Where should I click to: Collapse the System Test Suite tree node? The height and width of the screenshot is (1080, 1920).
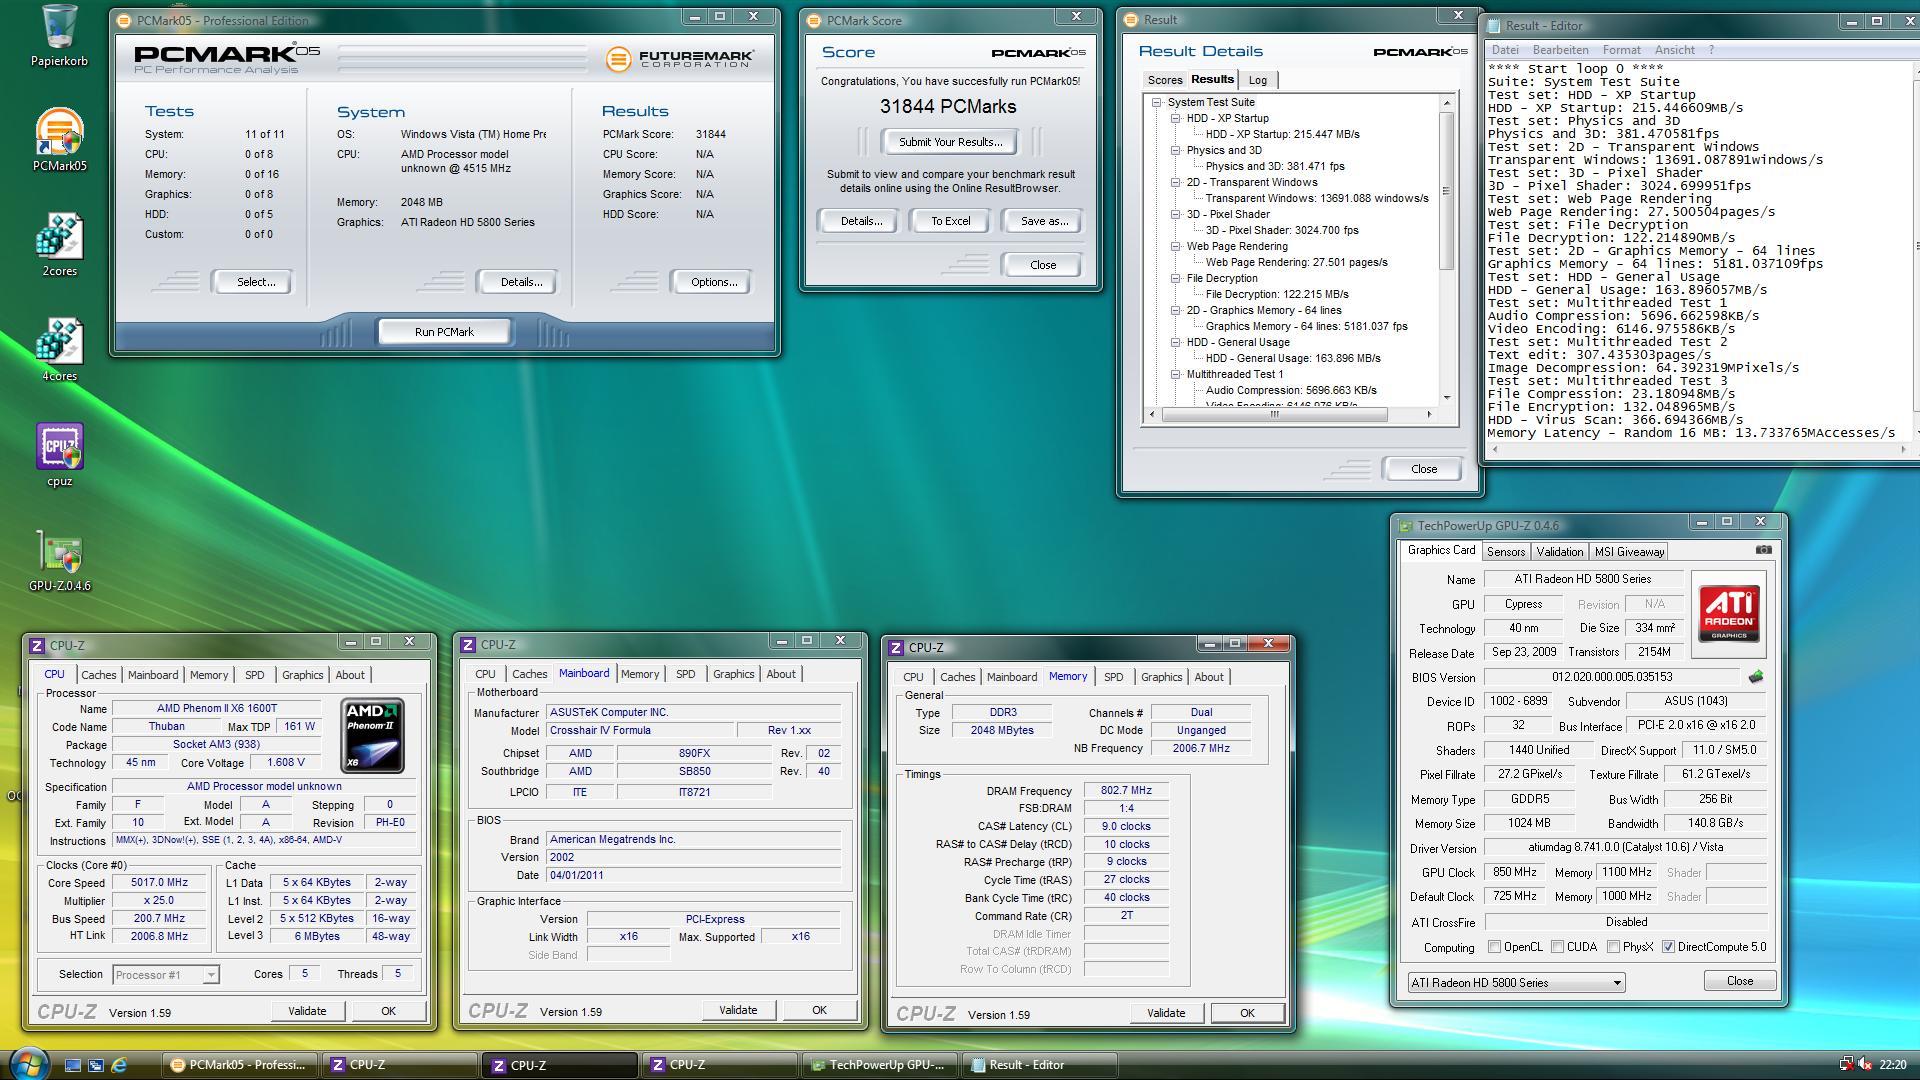click(1156, 102)
